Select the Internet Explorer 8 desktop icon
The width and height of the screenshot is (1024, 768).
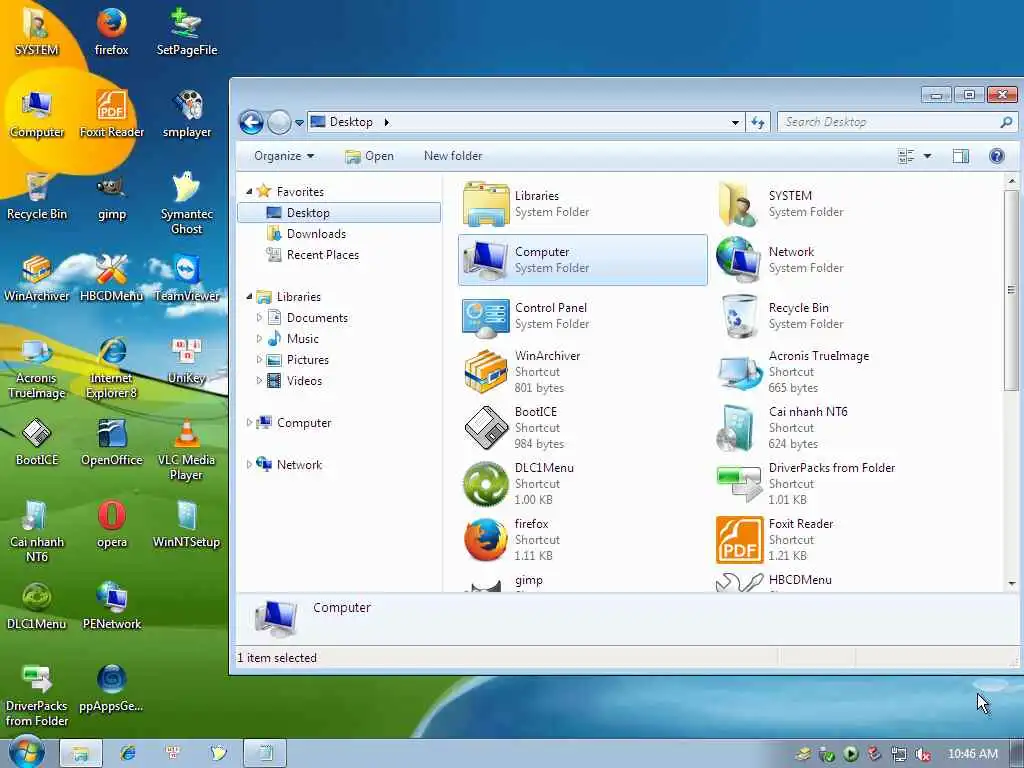[x=112, y=367]
